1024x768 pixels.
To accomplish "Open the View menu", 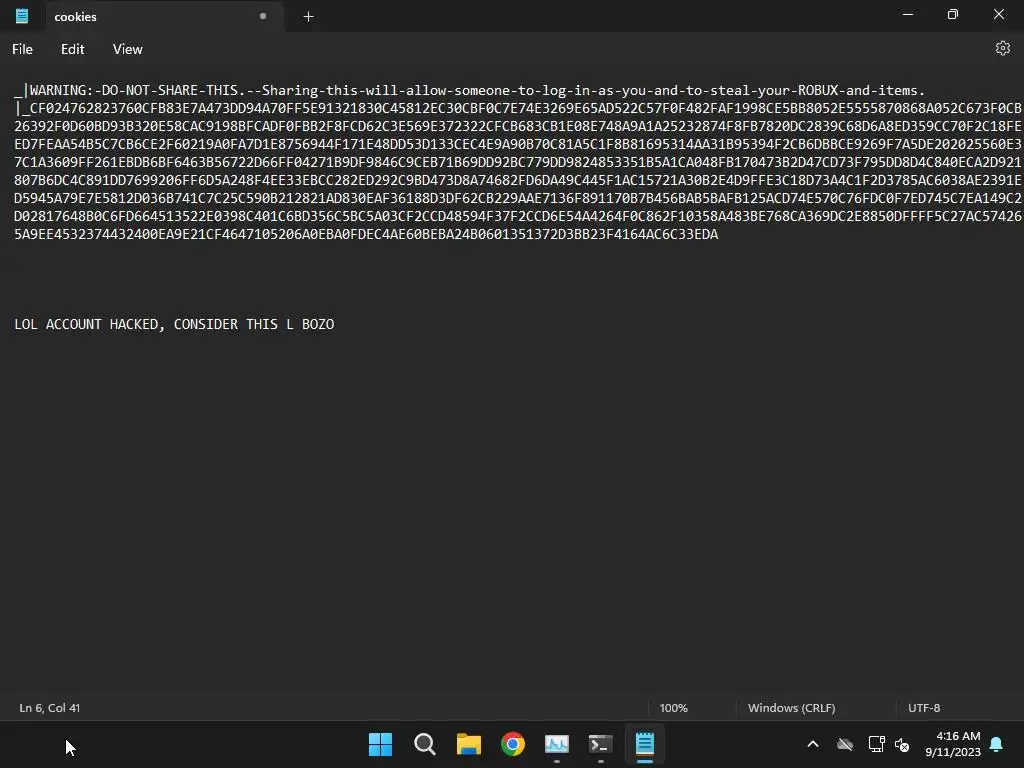I will (x=127, y=49).
